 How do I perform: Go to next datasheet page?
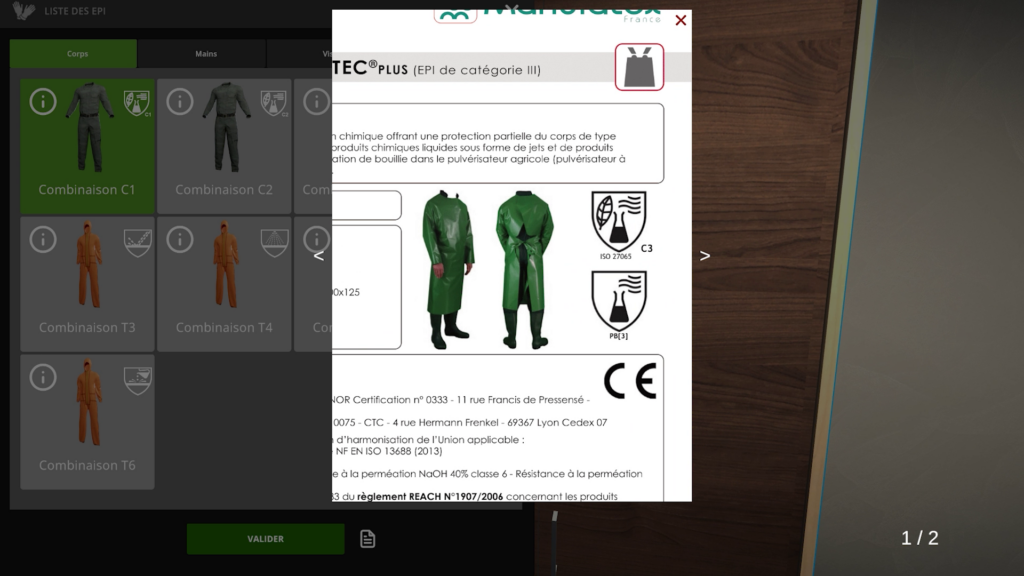705,256
